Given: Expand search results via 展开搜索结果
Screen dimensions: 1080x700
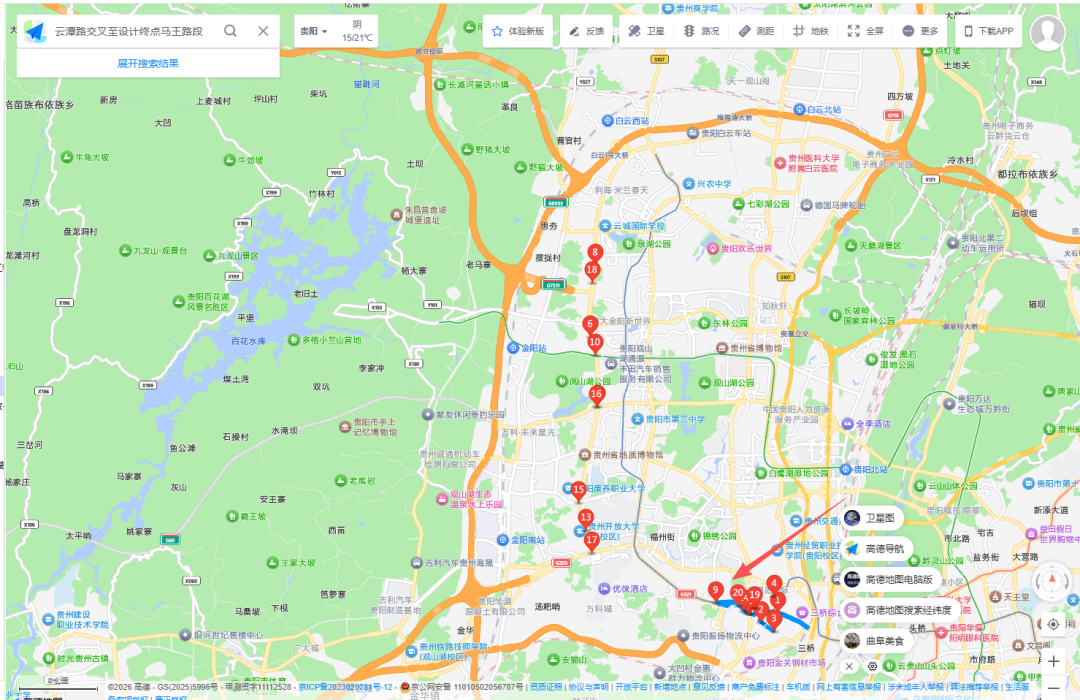Looking at the screenshot, I should (x=148, y=63).
